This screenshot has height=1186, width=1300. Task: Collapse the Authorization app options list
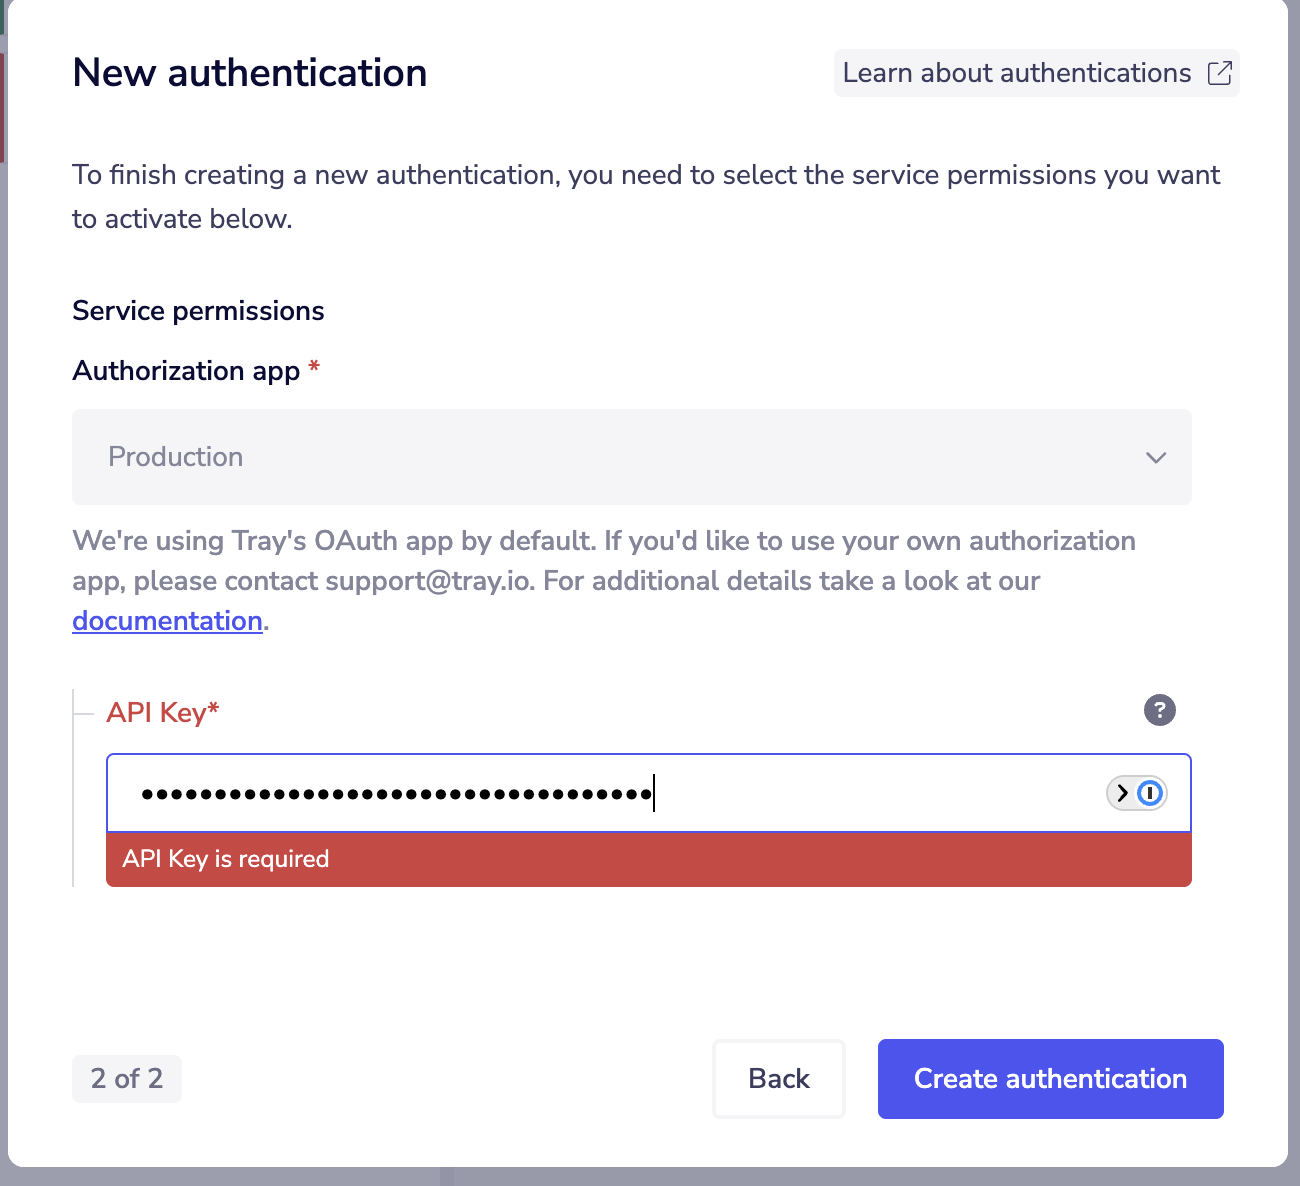[1156, 457]
